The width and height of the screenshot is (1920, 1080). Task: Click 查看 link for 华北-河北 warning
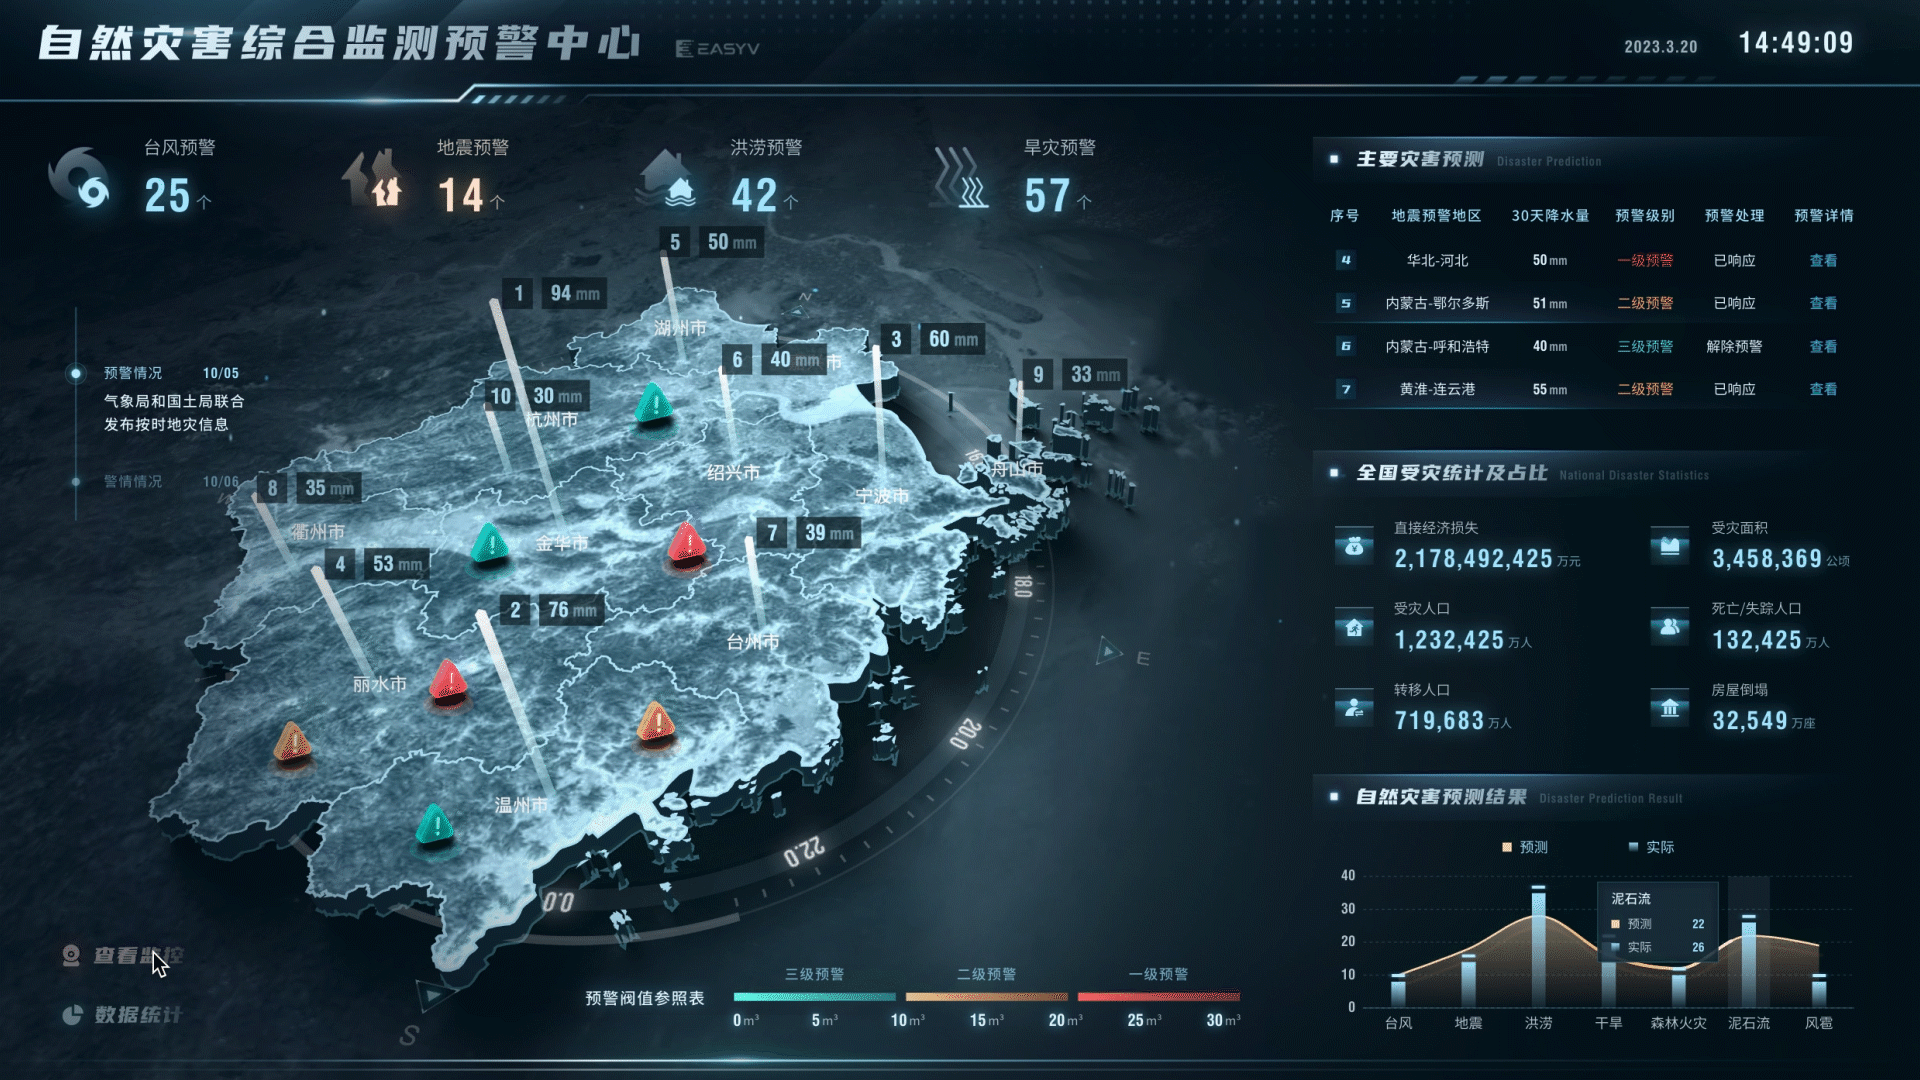(1824, 260)
